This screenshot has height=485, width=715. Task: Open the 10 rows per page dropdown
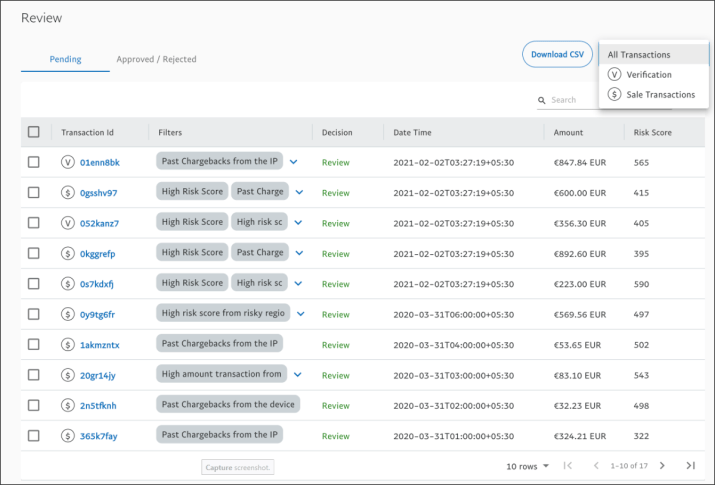coord(527,466)
